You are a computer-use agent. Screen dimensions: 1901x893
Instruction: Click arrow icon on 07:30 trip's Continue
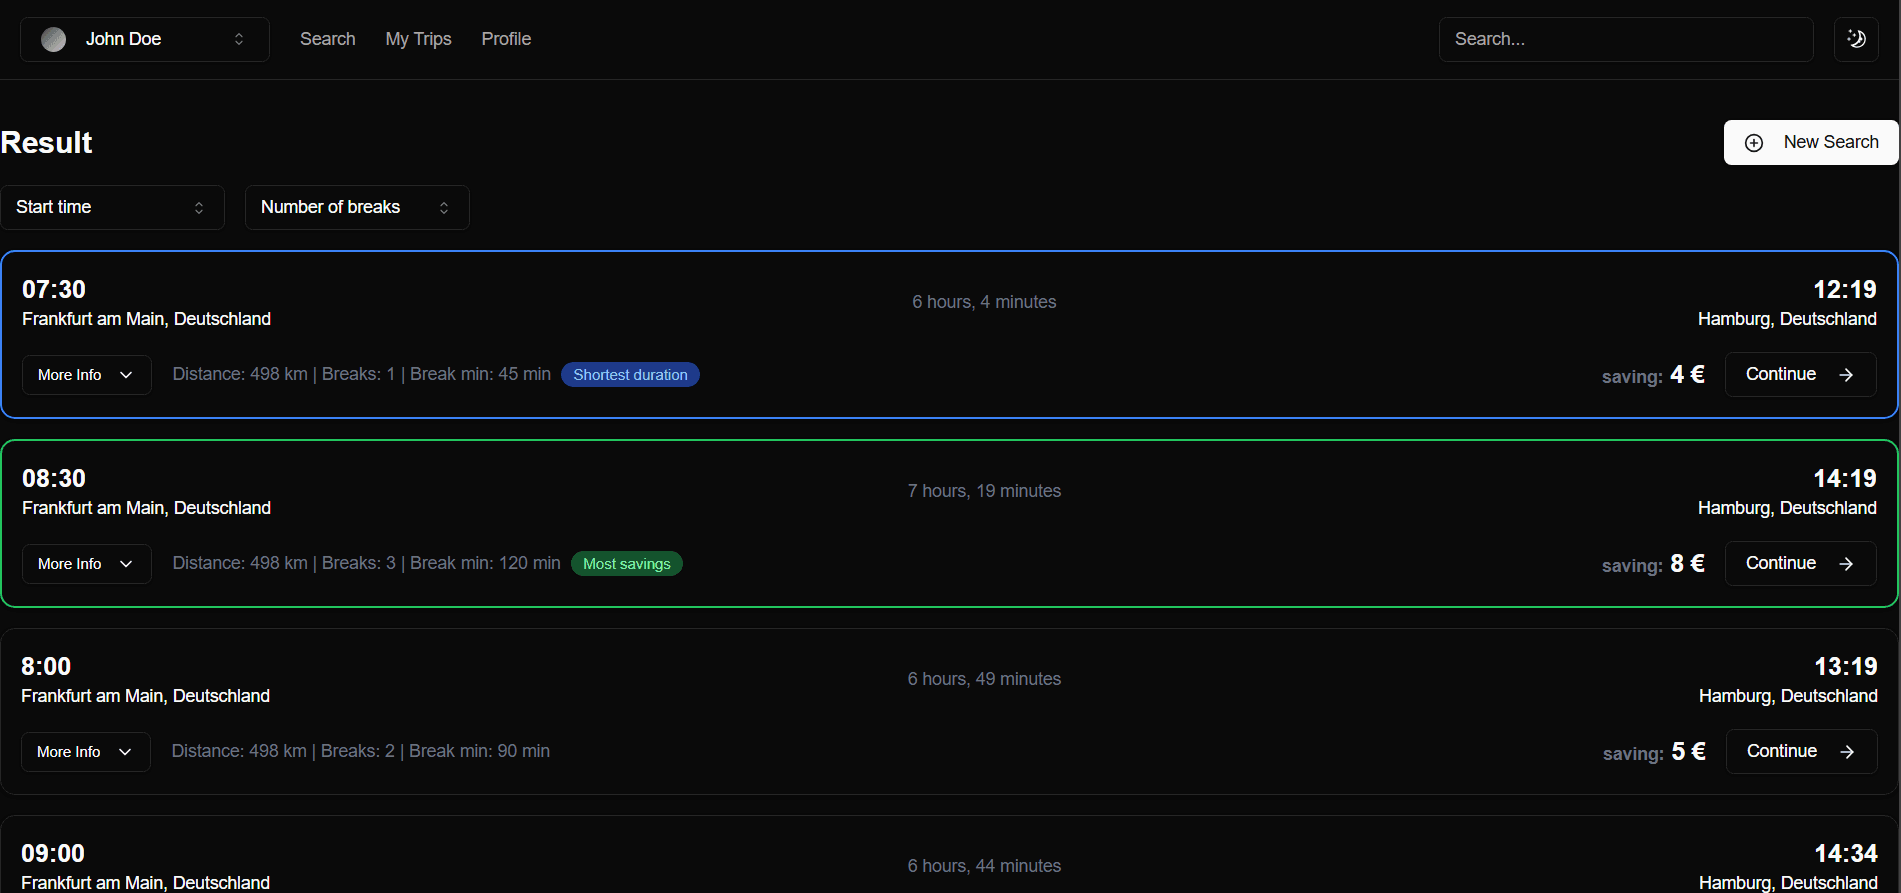click(1846, 375)
